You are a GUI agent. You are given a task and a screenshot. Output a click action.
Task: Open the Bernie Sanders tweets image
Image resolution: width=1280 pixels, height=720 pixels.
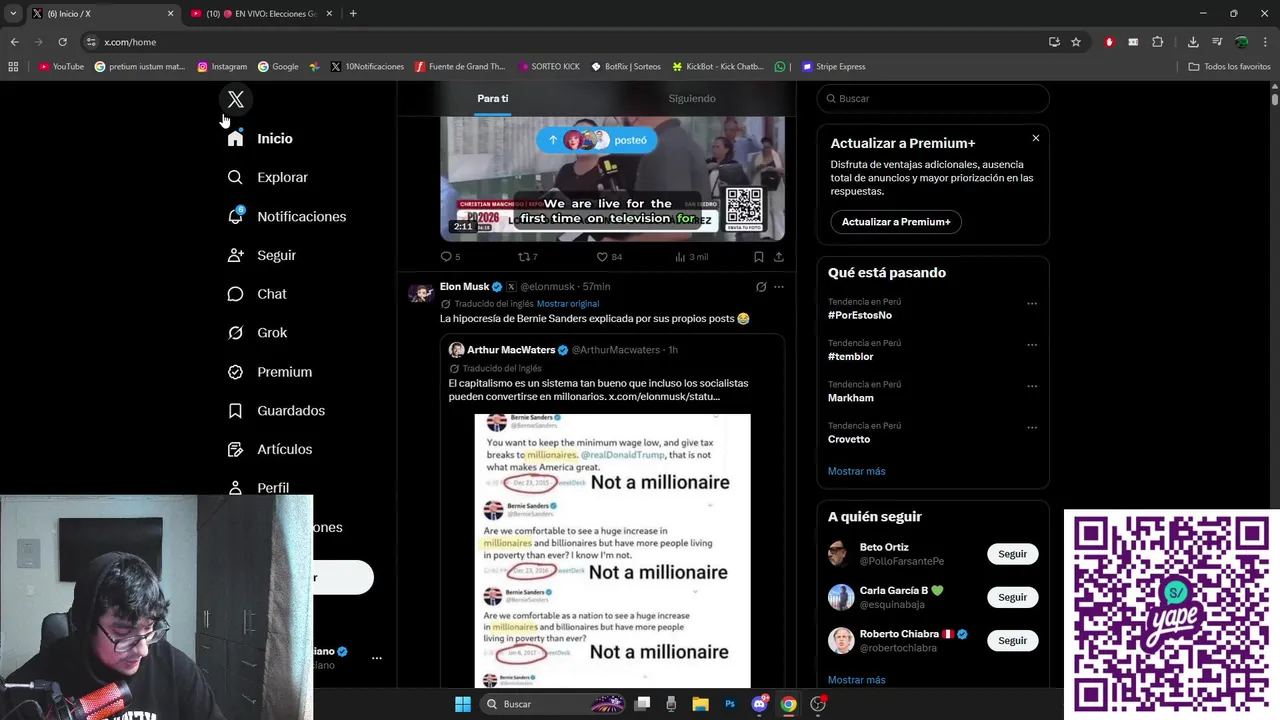point(612,551)
